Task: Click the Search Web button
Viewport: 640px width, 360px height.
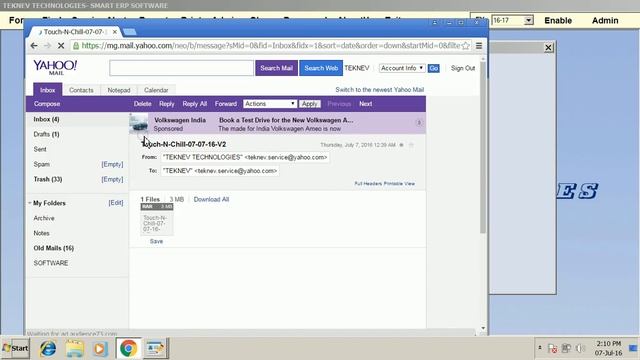Action: pos(321,68)
